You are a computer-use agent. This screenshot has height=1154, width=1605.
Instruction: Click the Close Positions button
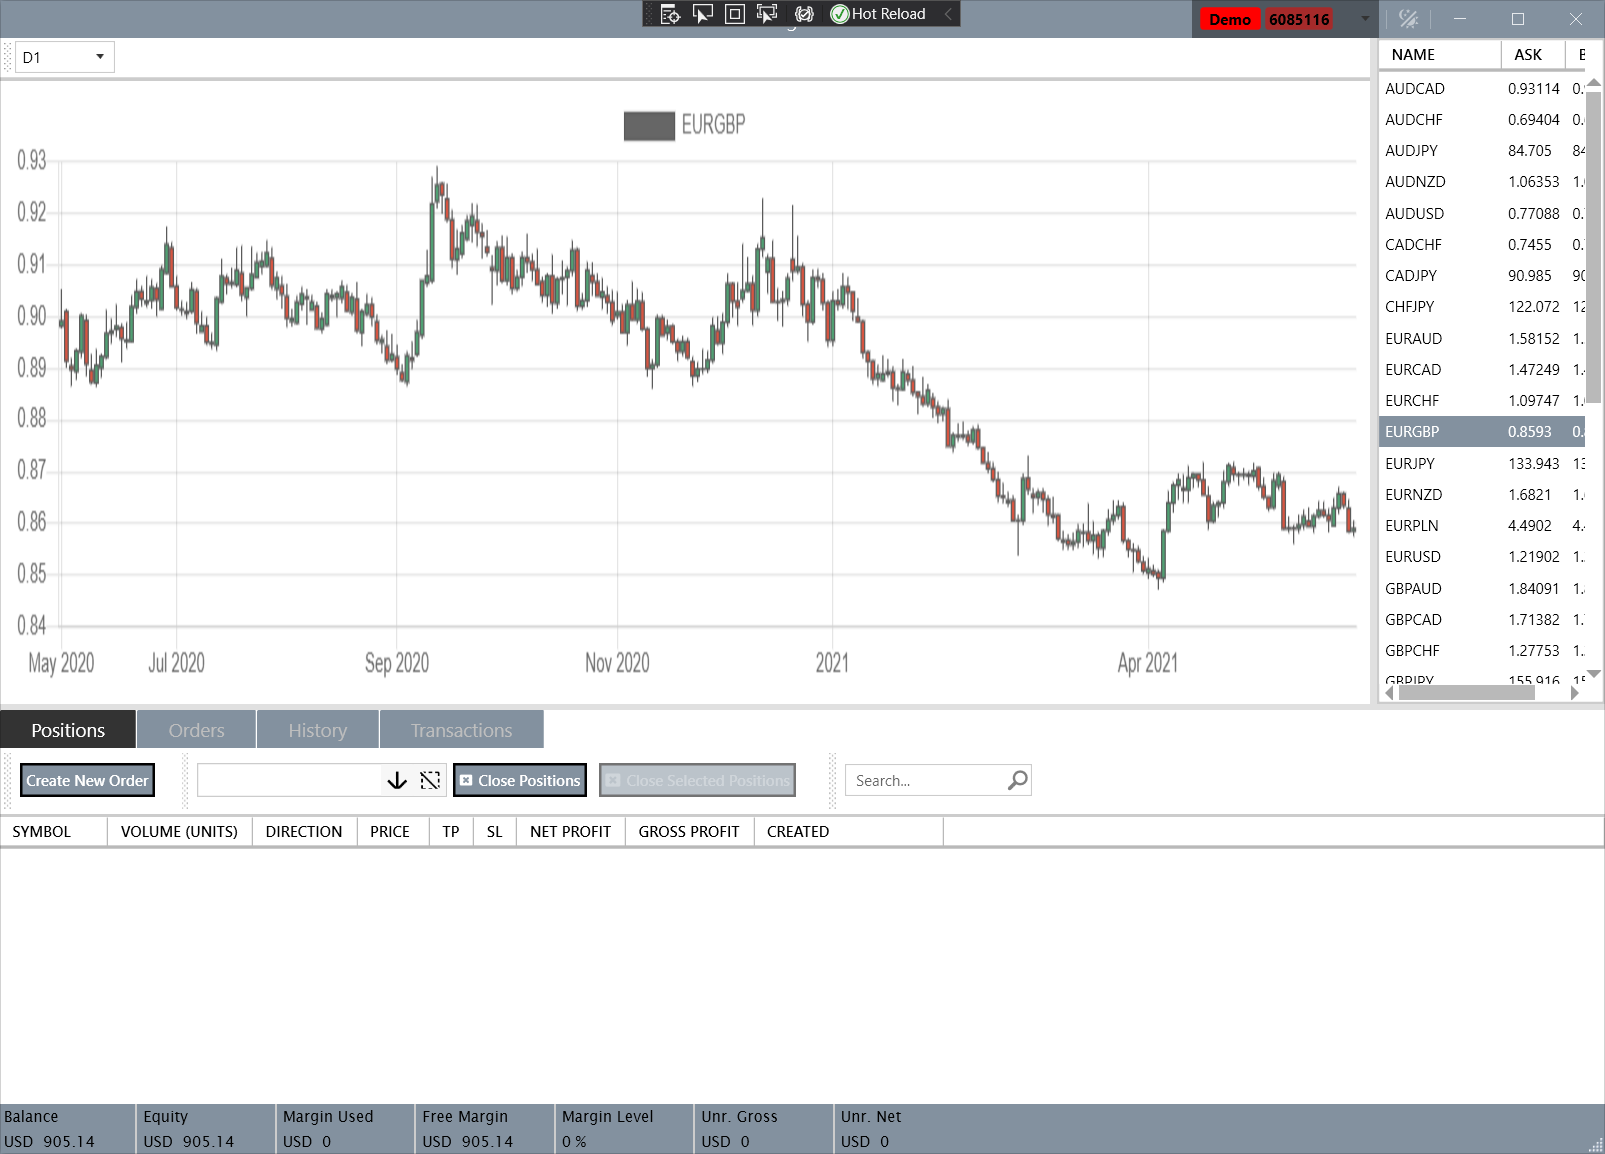[x=520, y=780]
